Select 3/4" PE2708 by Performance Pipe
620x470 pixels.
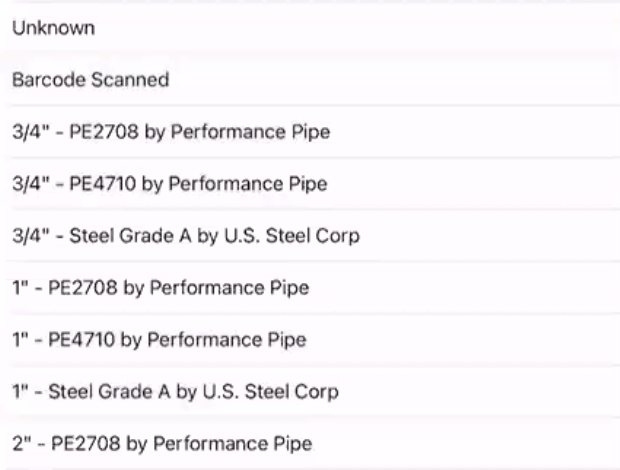point(171,132)
